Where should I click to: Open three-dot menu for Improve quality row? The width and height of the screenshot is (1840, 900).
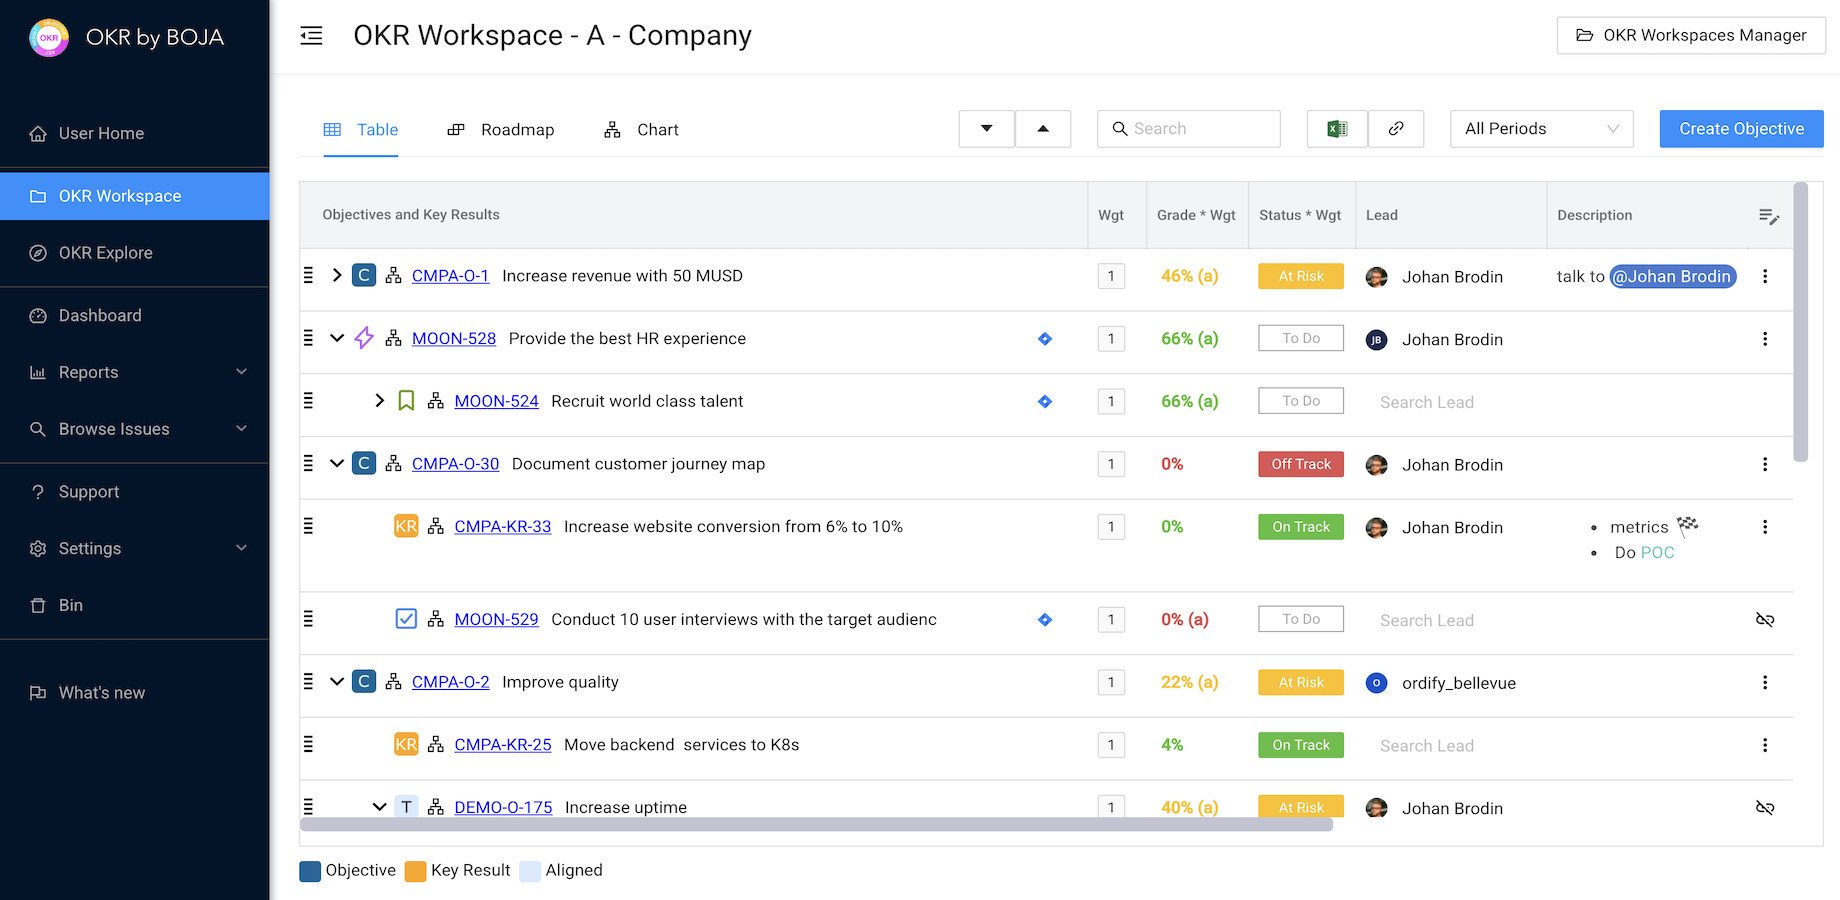click(1765, 682)
